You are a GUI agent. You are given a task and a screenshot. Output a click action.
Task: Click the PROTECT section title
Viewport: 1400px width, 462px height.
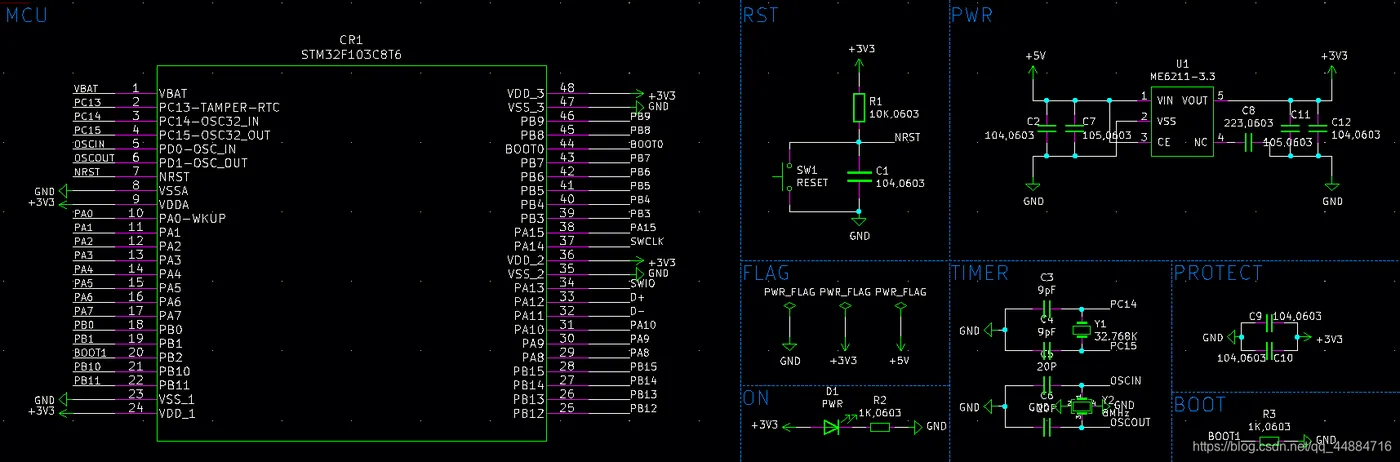point(1218,273)
